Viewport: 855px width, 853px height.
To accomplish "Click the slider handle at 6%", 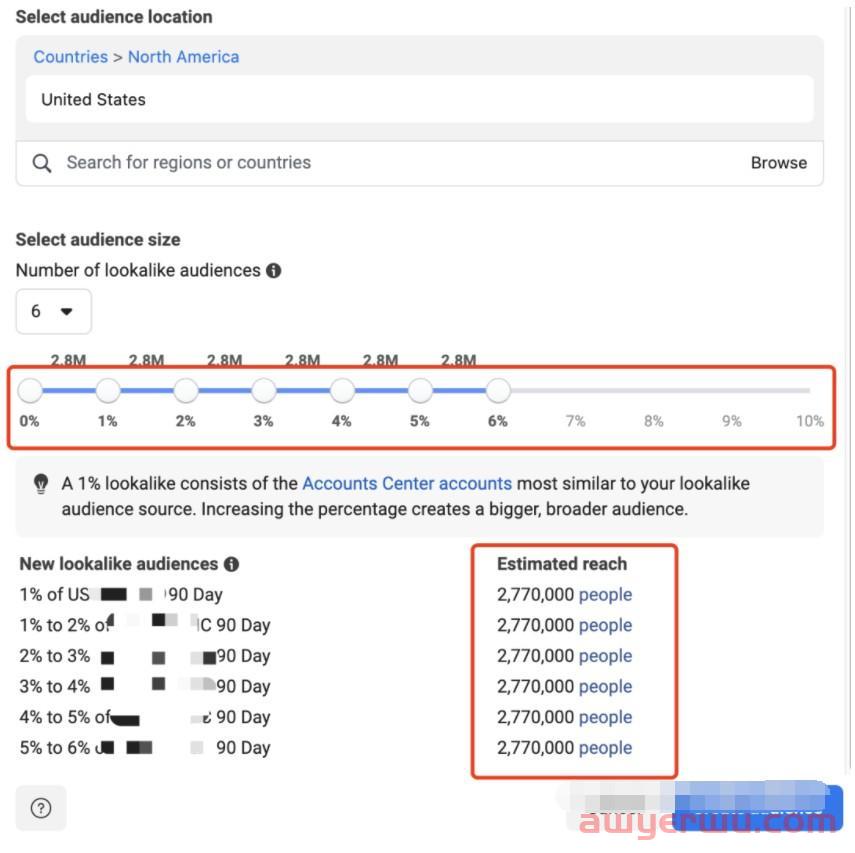I will [x=498, y=390].
